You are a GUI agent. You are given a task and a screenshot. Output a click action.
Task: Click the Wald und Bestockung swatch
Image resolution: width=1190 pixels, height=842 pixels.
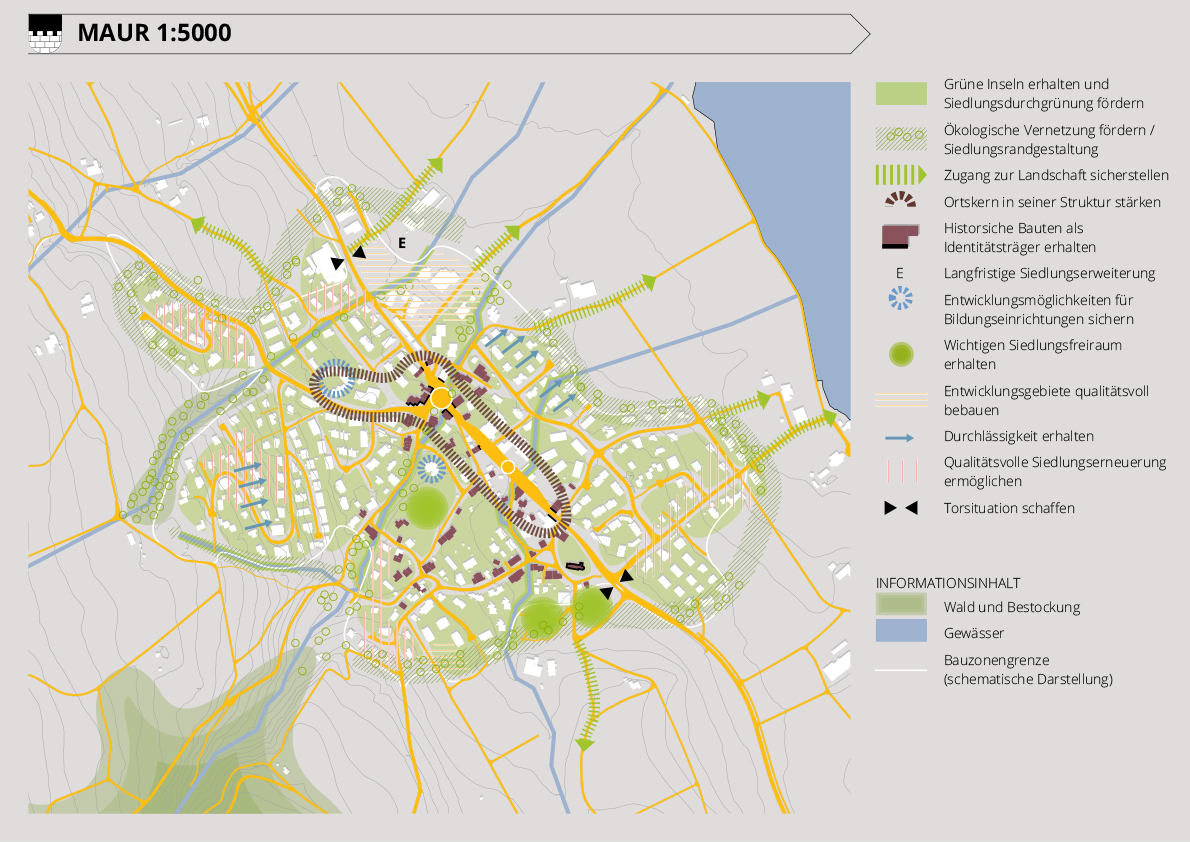[900, 606]
